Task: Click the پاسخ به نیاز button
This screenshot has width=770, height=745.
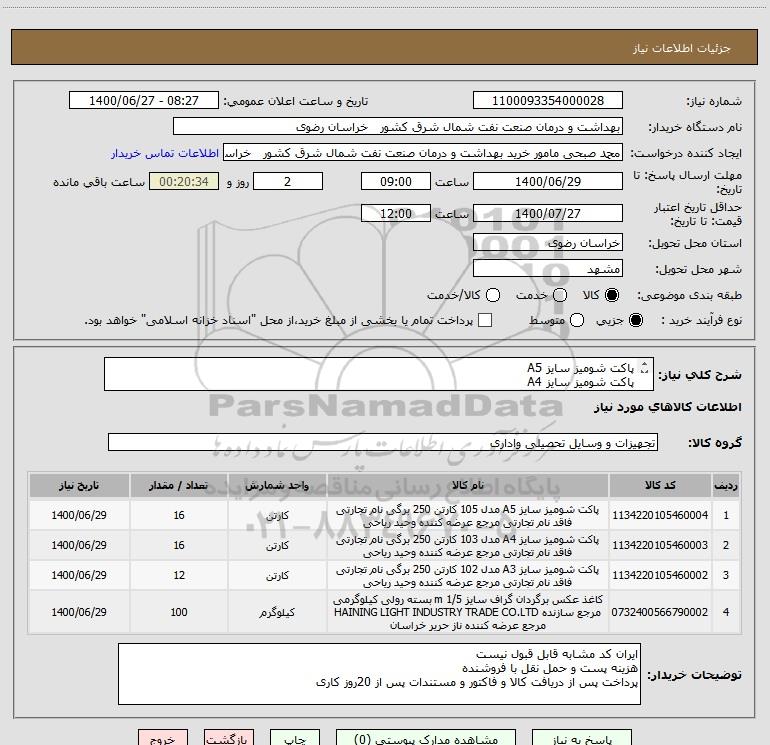Action: pos(582,739)
